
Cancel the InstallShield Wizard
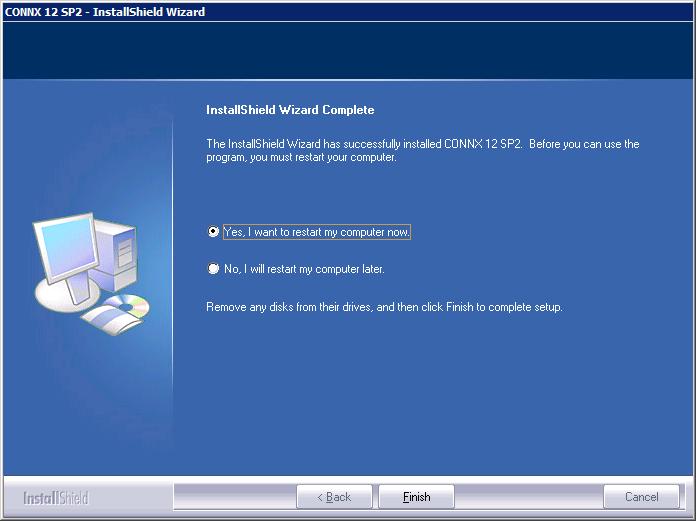(641, 497)
